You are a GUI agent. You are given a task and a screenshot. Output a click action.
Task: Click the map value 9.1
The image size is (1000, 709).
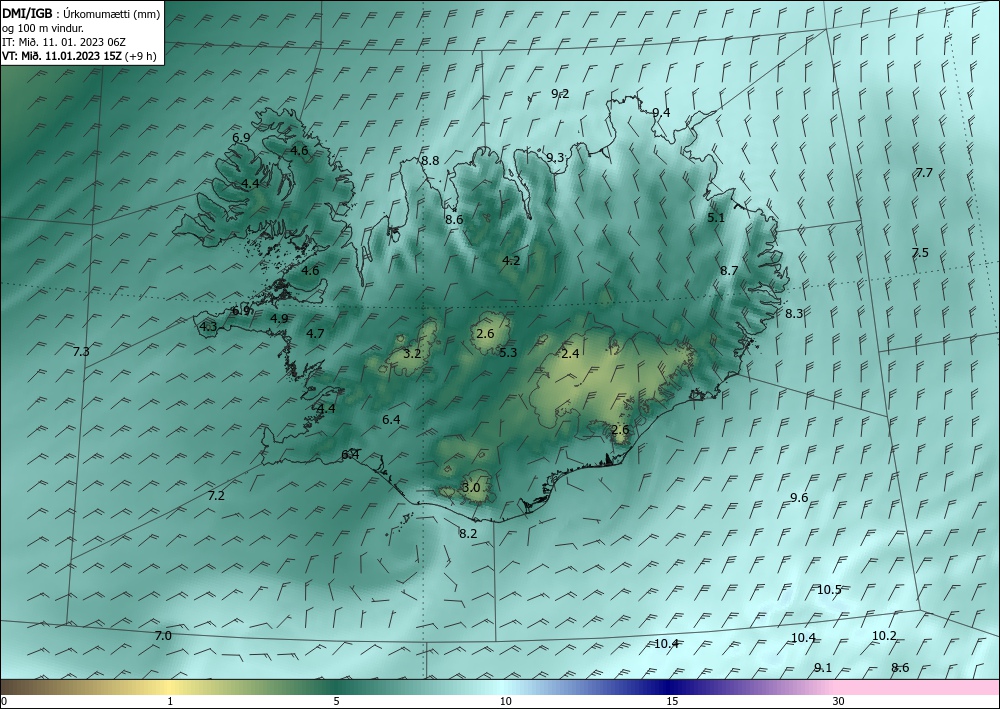tap(823, 668)
